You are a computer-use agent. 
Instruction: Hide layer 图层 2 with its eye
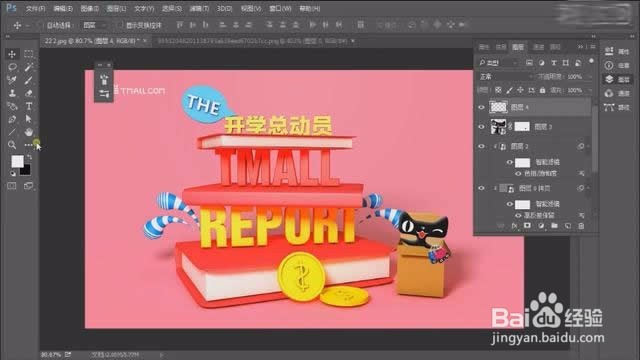click(x=482, y=146)
